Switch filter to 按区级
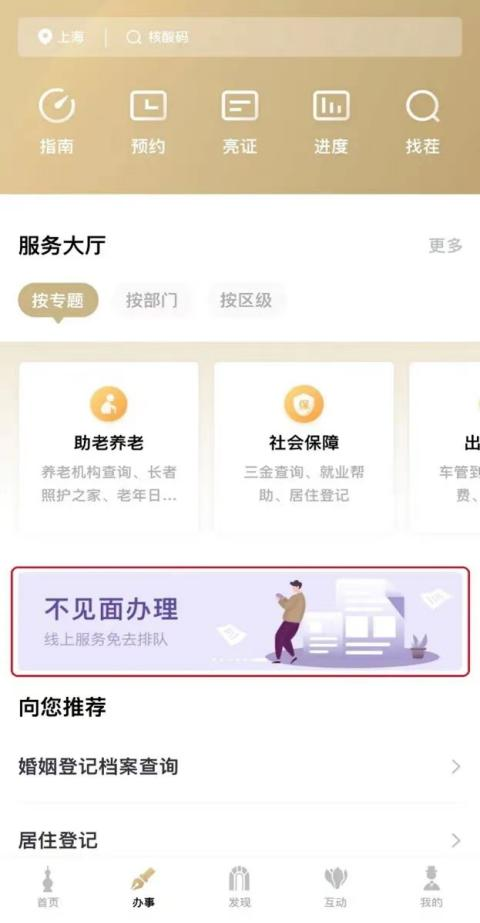 pos(246,301)
